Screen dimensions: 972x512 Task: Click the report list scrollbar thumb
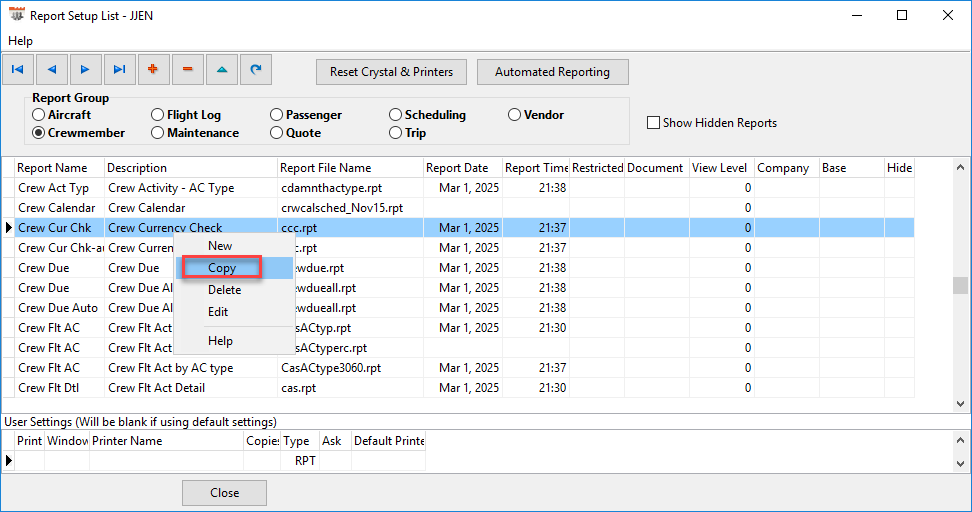click(x=960, y=285)
